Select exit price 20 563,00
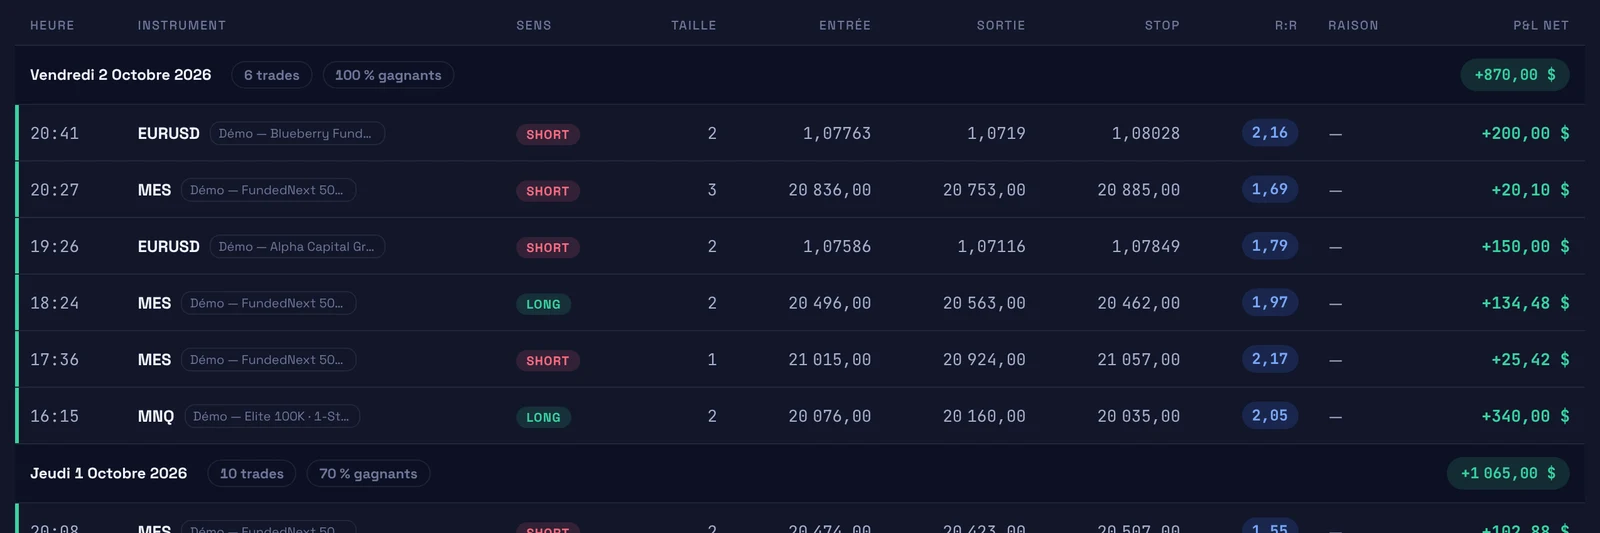Image resolution: width=1600 pixels, height=533 pixels. pyautogui.click(x=984, y=303)
